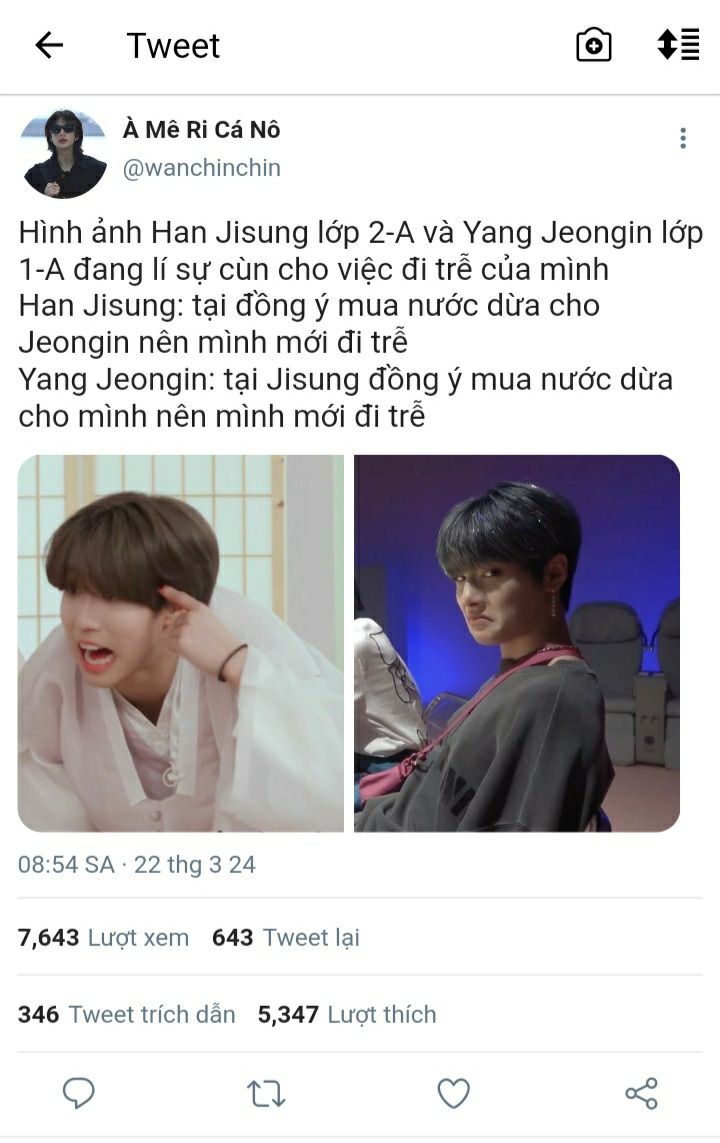Open the @wanchinchin handle link
This screenshot has width=720, height=1143.
202,168
